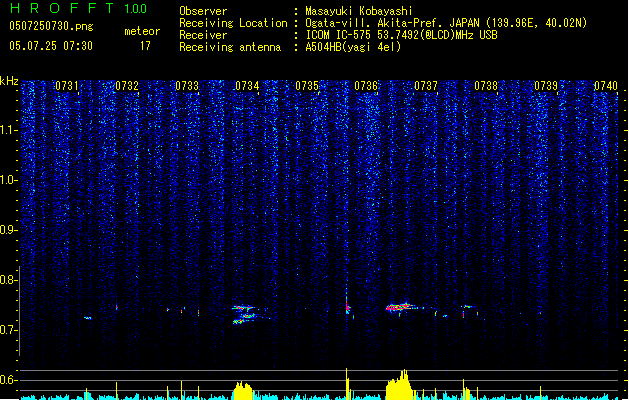Click observer name Masayuki Kobayashi
Viewport: 629px width, 400px height.
coord(359,11)
